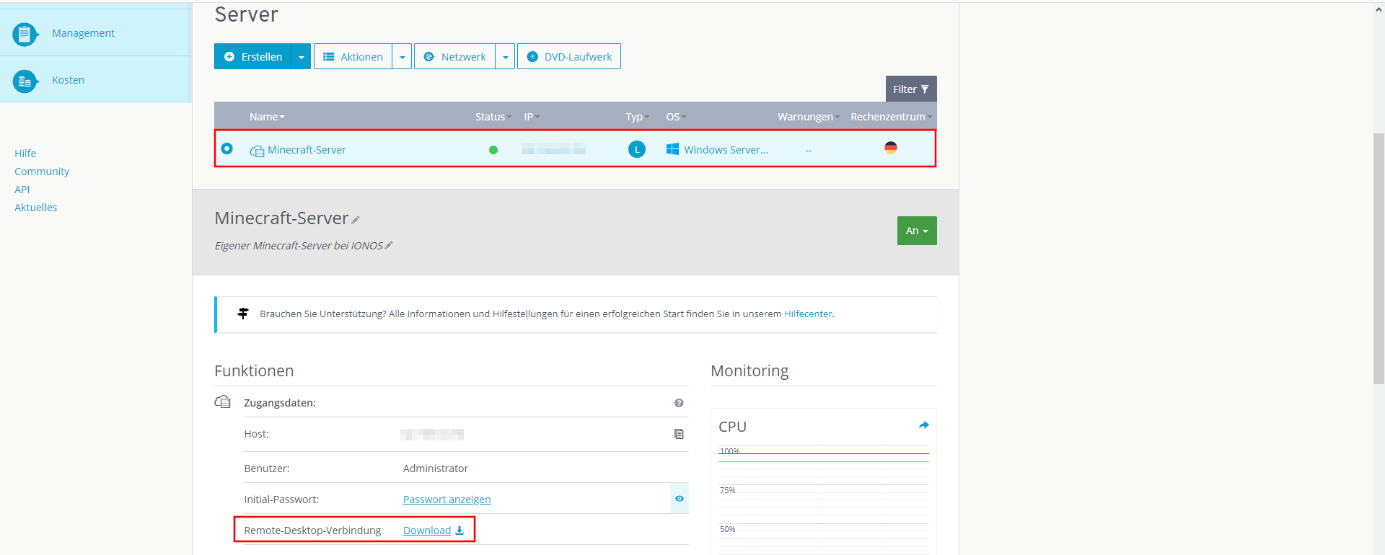The height and width of the screenshot is (555, 1385).
Task: Sort by the IP column header
Action: pyautogui.click(x=531, y=117)
